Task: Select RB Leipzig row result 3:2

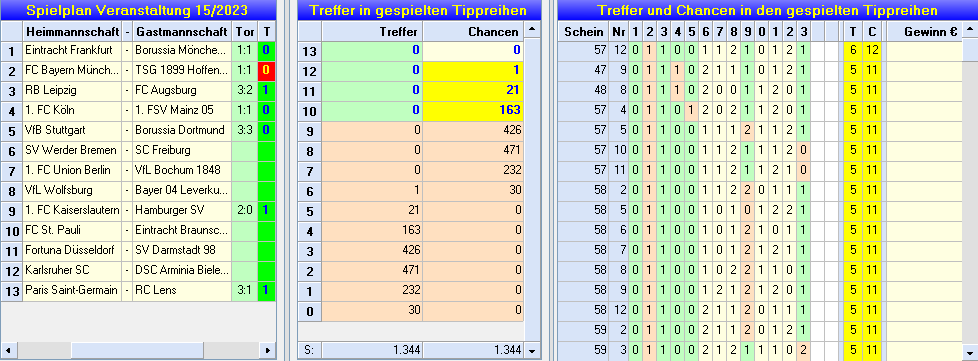Action: 244,90
